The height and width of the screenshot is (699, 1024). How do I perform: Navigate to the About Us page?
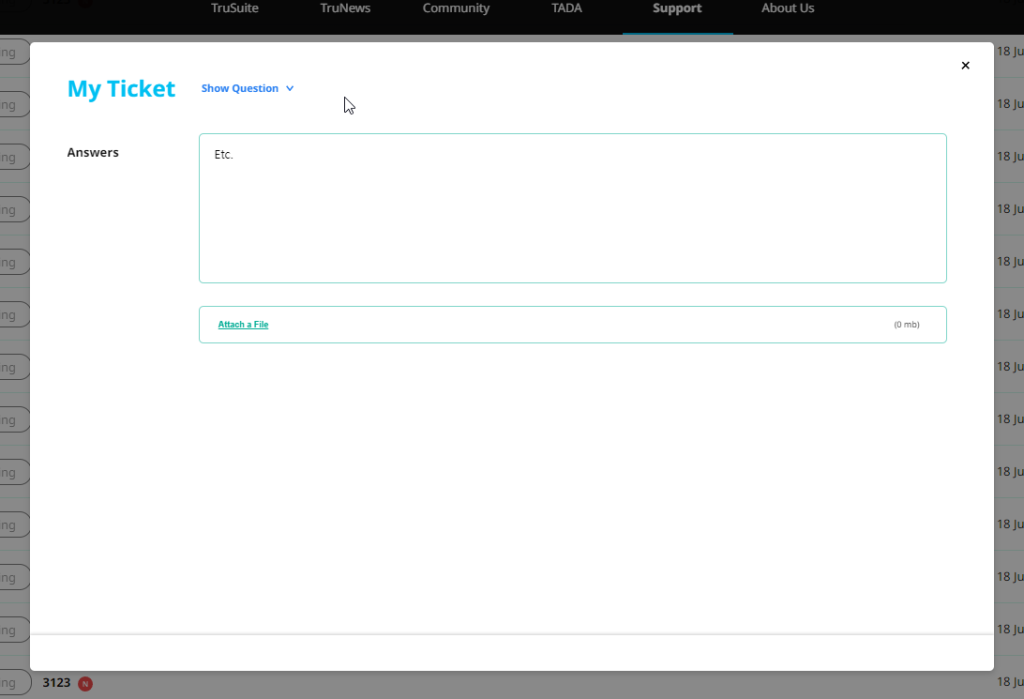tap(788, 9)
